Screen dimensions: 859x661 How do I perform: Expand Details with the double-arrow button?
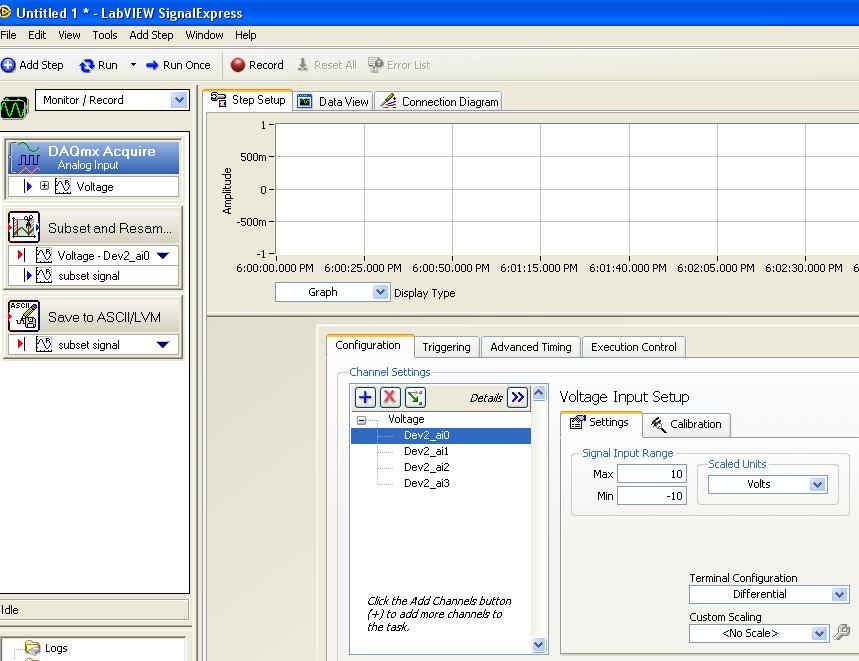[518, 397]
